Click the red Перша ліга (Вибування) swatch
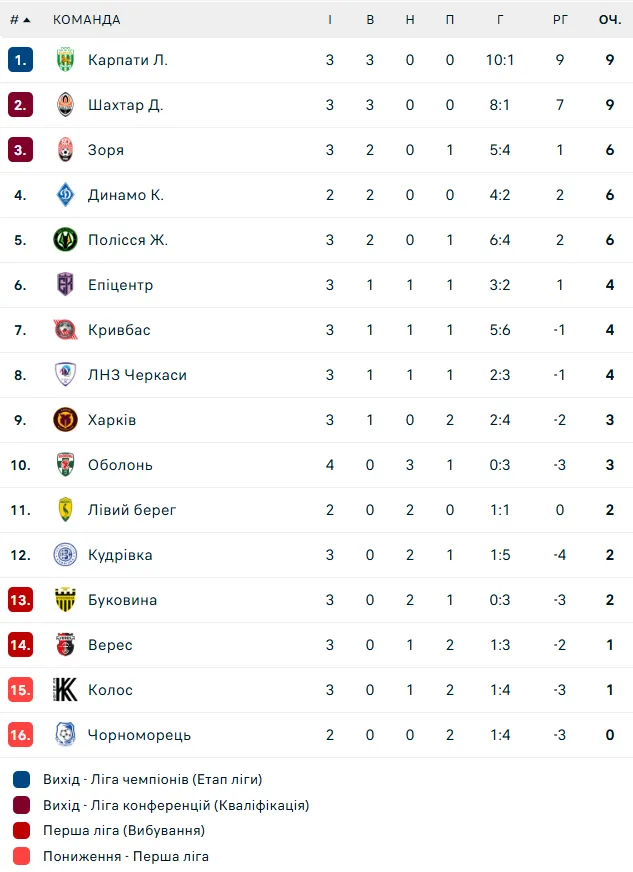The width and height of the screenshot is (633, 872). (22, 830)
